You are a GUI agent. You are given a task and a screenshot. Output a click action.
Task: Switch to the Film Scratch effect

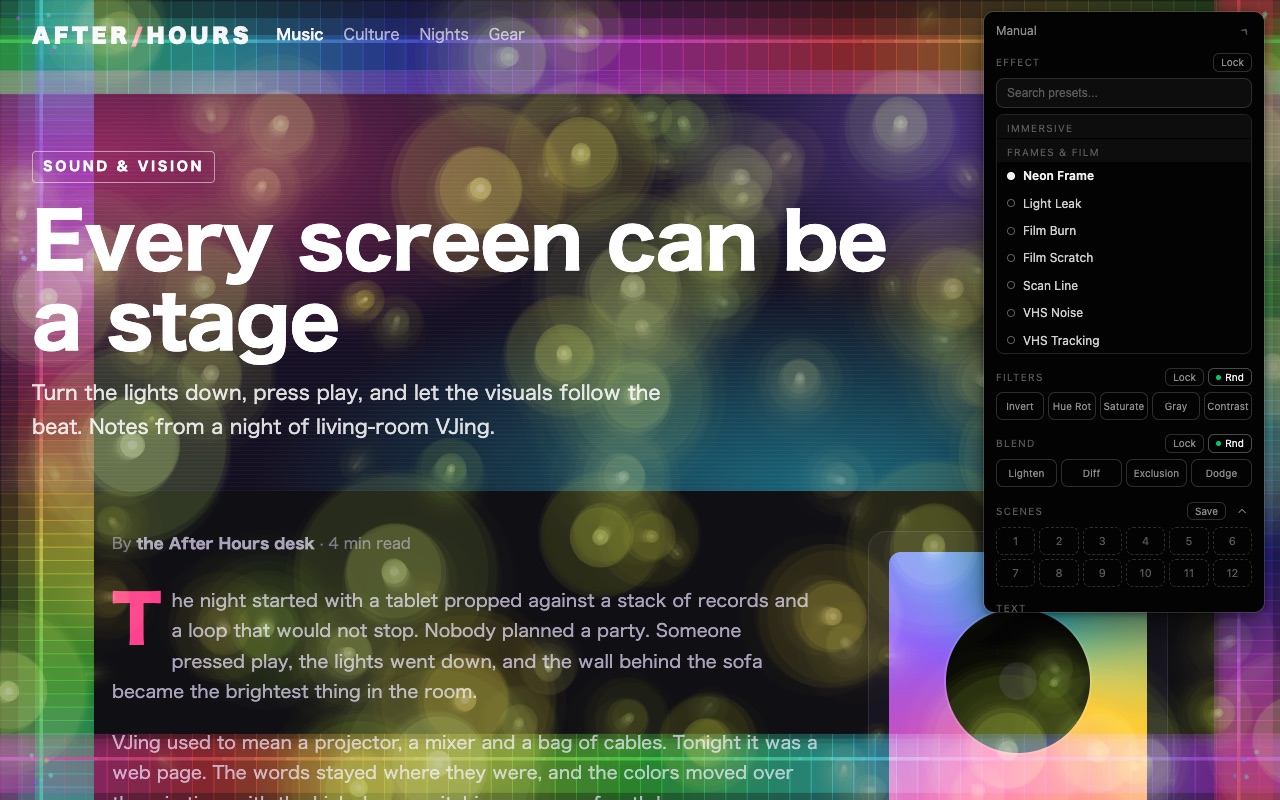(x=1124, y=258)
